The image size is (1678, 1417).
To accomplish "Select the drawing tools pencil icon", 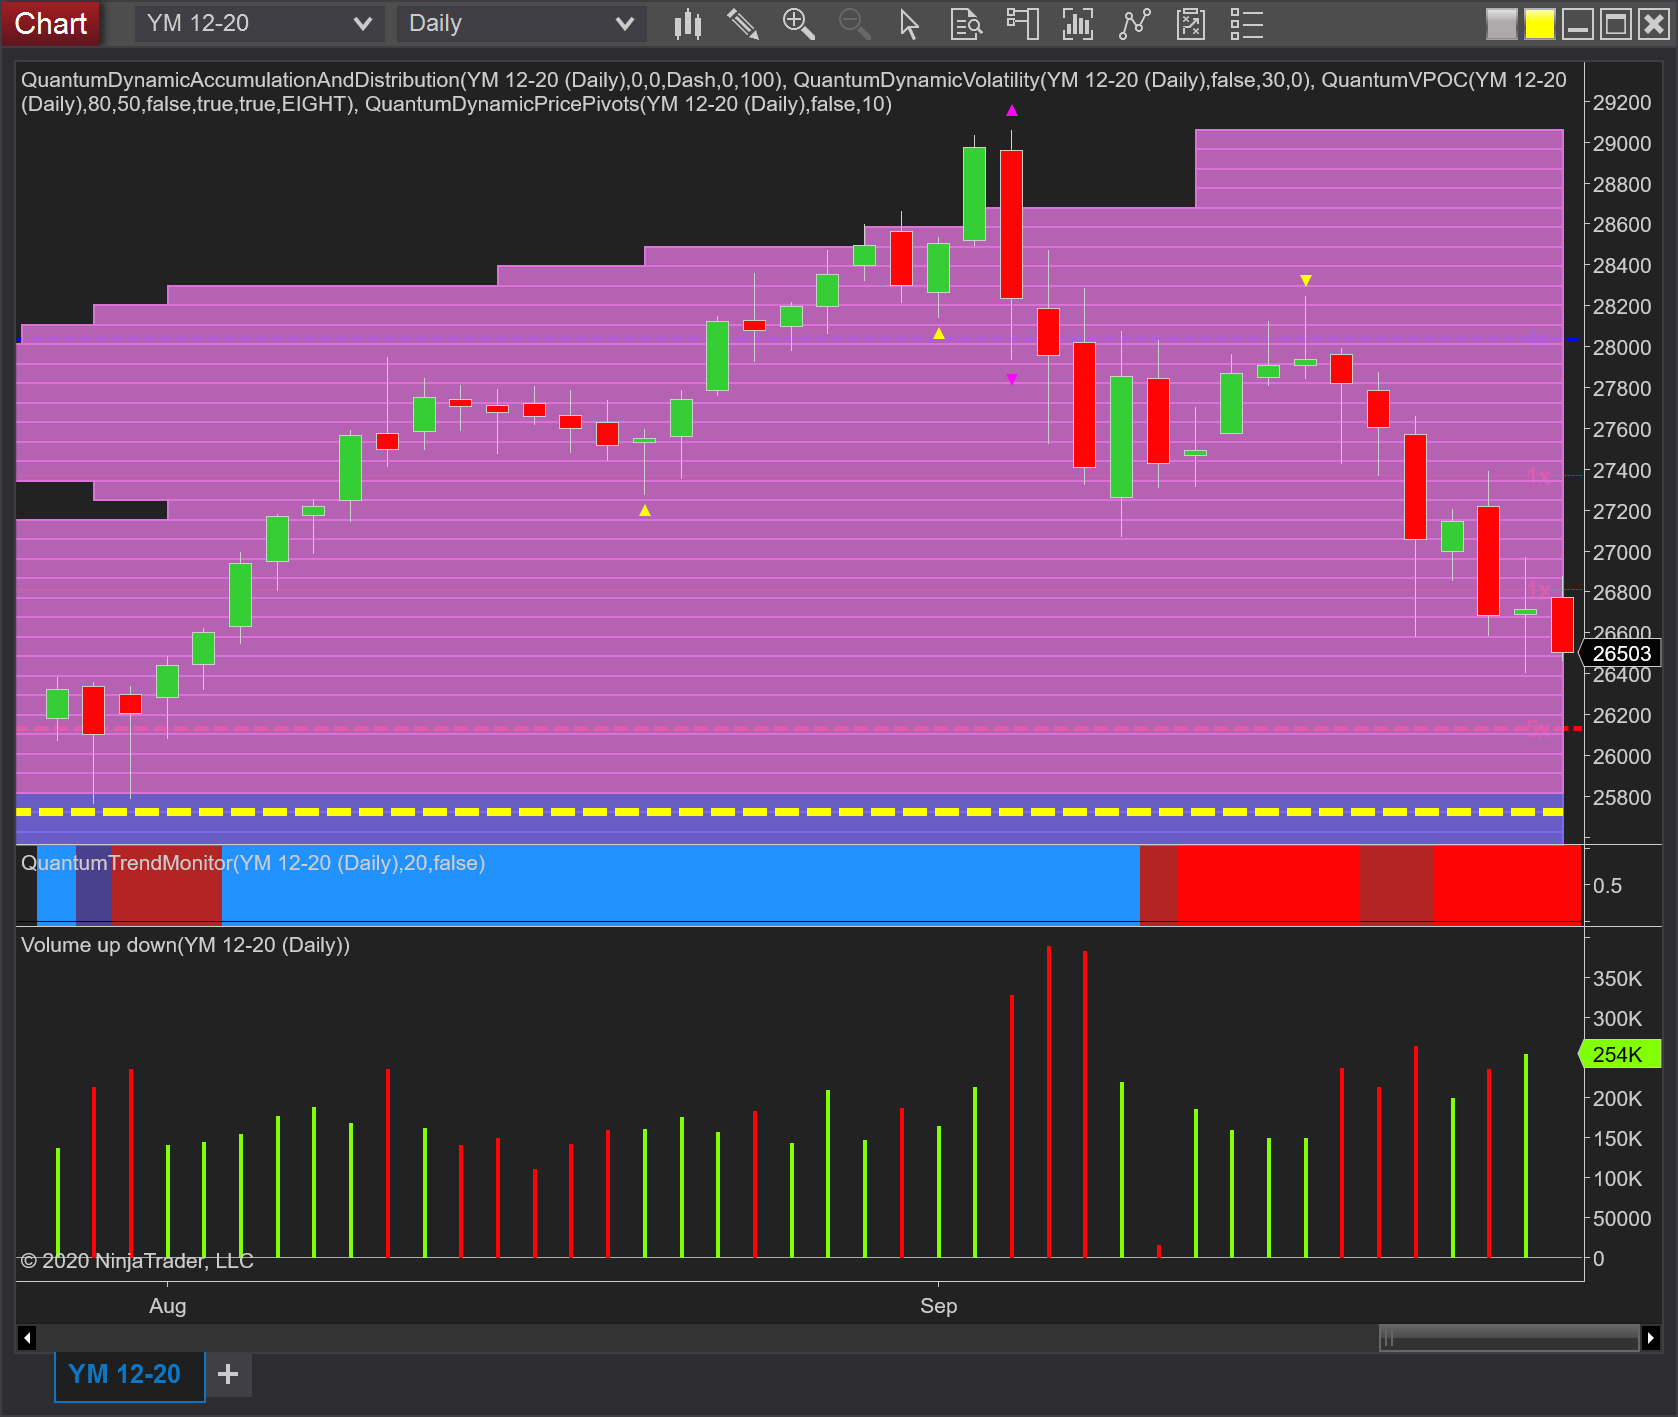I will pos(742,24).
